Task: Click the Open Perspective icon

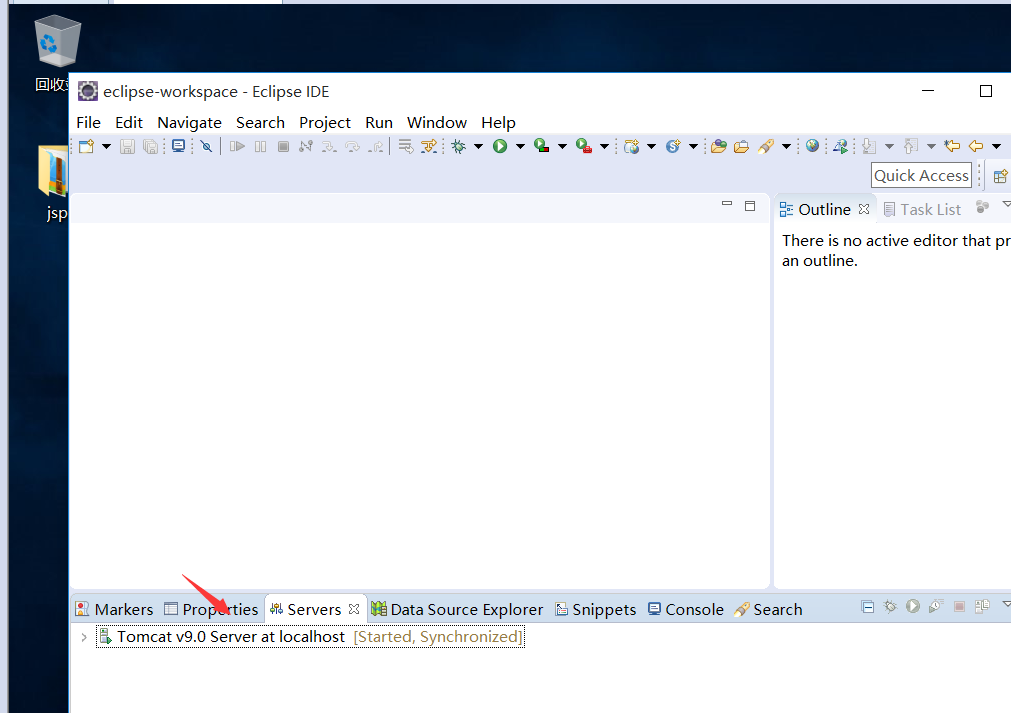Action: pos(1000,176)
